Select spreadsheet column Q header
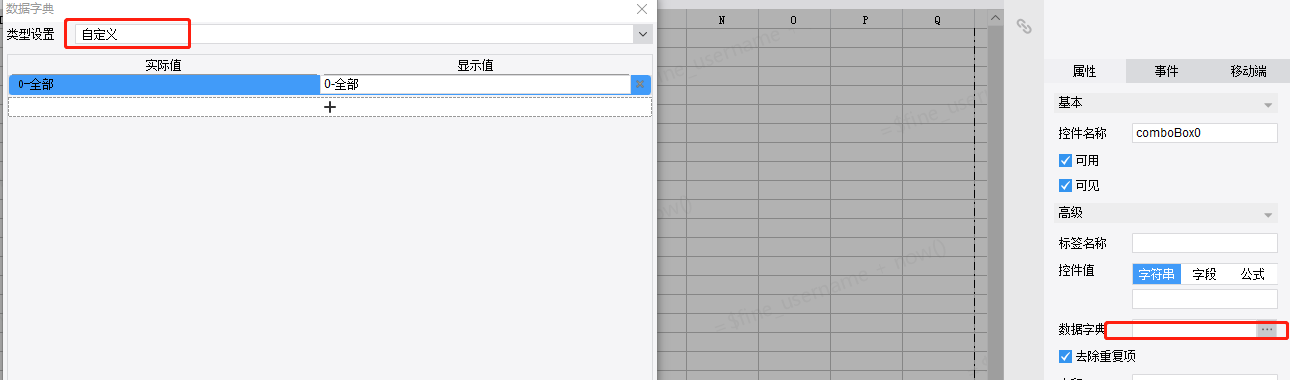 pyautogui.click(x=937, y=19)
